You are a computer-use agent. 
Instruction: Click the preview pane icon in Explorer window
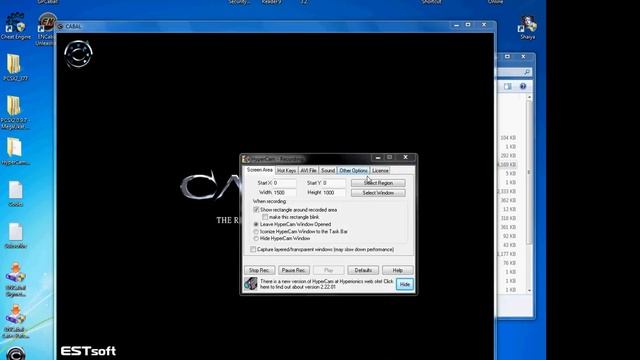point(507,86)
